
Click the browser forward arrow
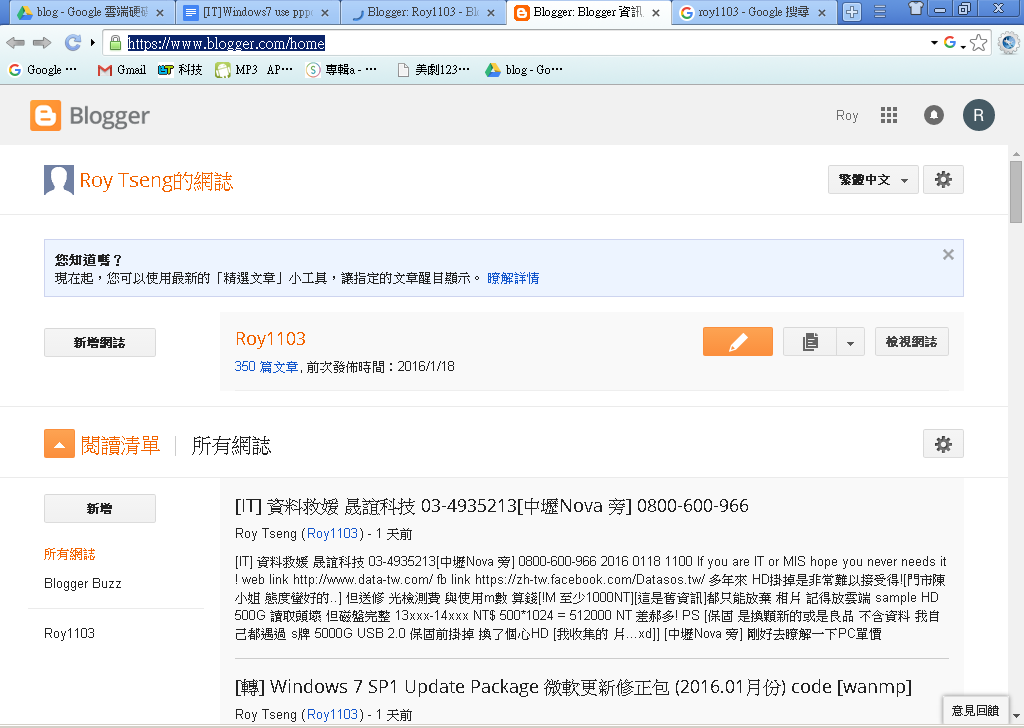coord(42,43)
